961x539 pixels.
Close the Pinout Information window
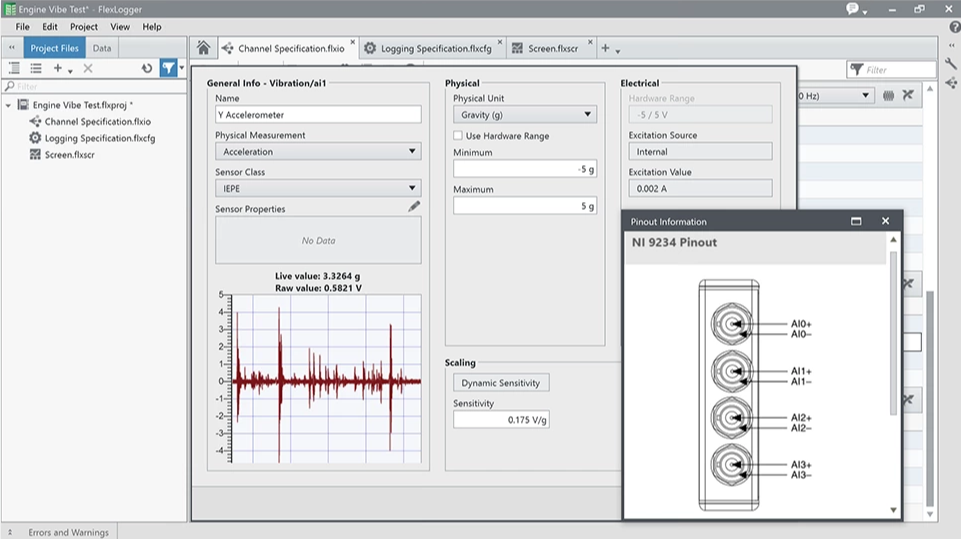[x=885, y=221]
